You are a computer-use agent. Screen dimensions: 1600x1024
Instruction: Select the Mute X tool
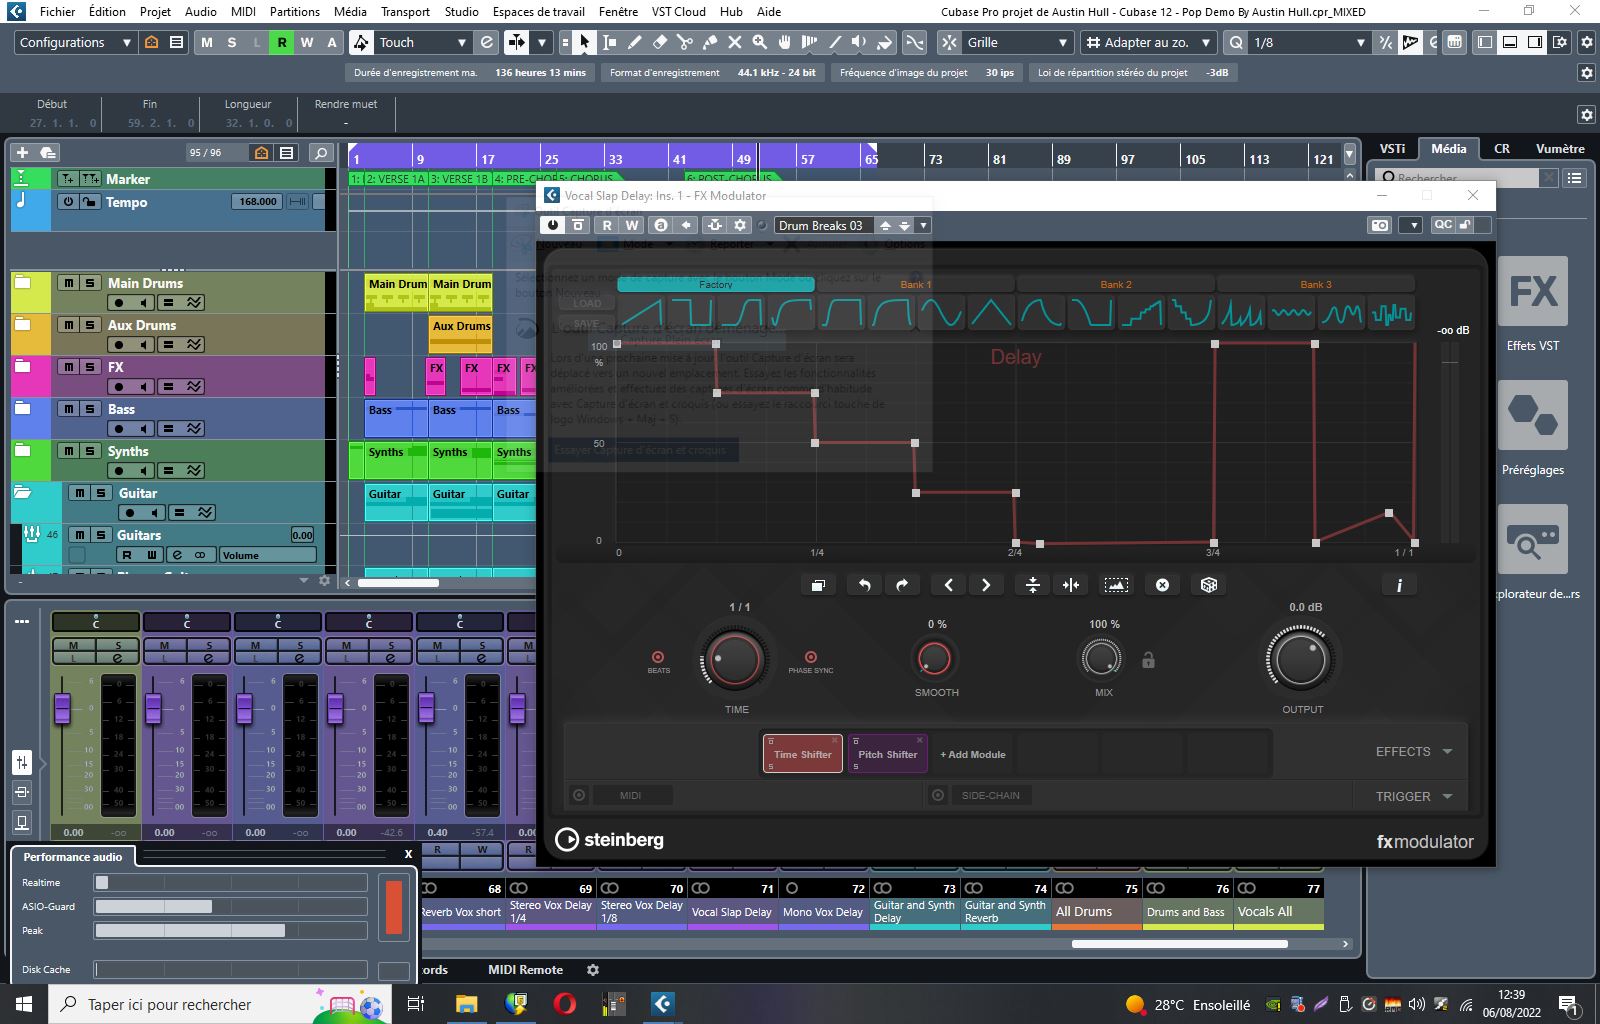click(734, 42)
